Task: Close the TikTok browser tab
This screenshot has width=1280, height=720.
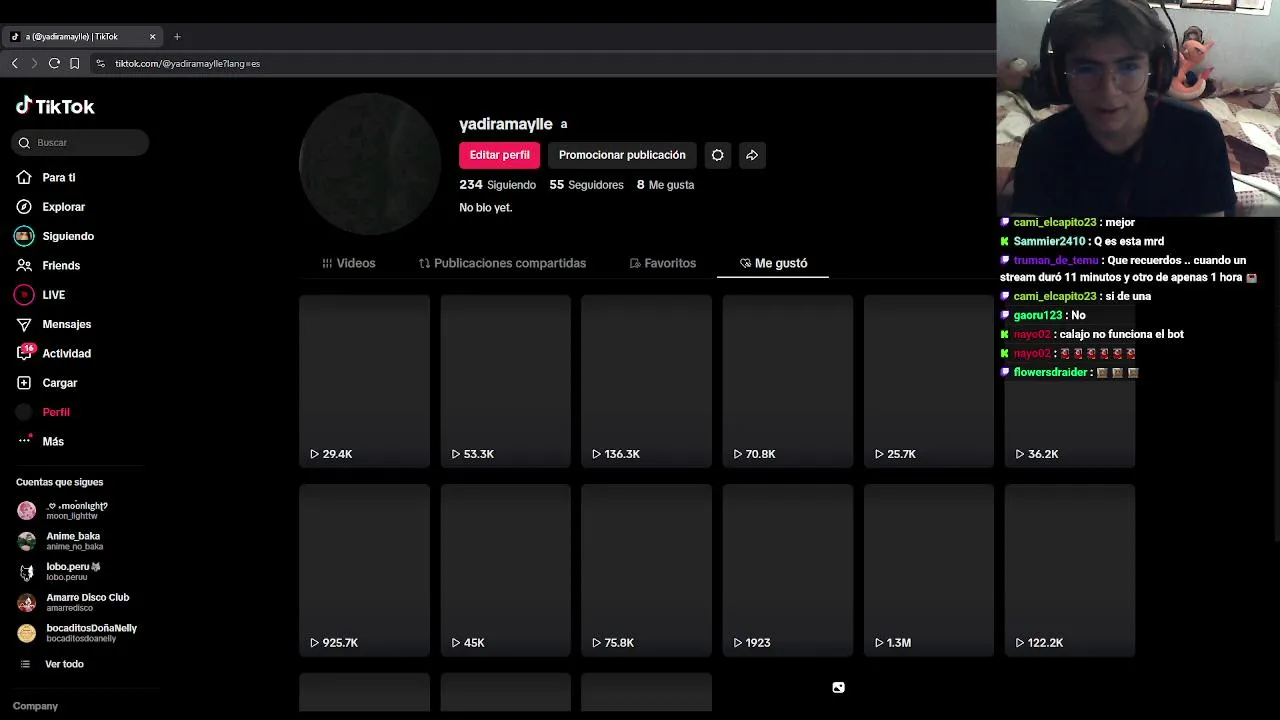Action: tap(152, 37)
